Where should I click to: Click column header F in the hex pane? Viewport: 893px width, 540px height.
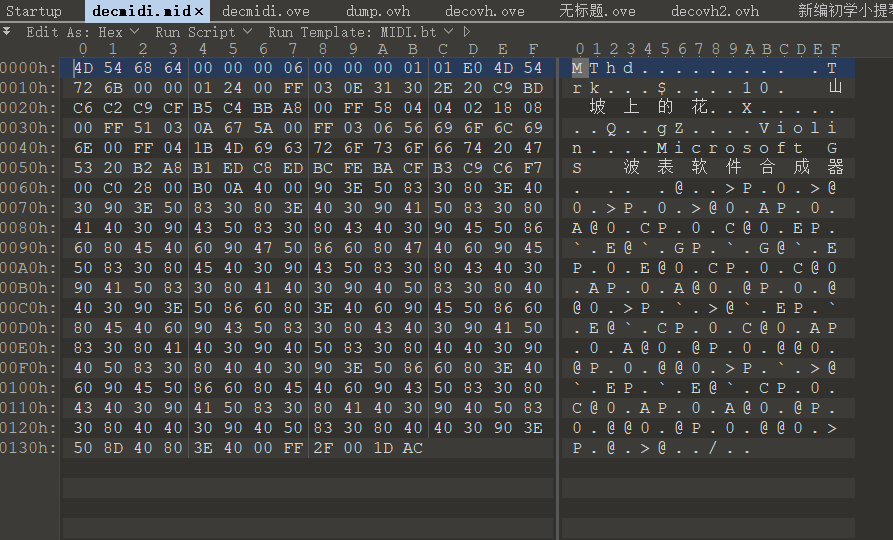[x=533, y=50]
